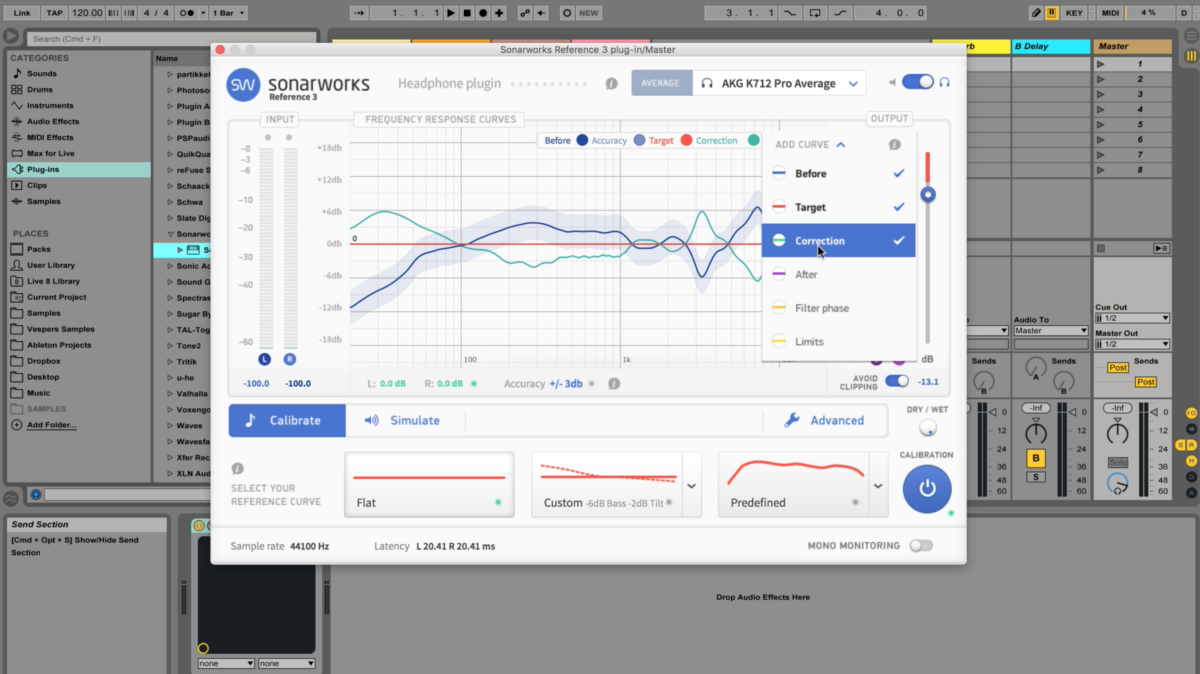
Task: Open Max for Live category
Action: pyautogui.click(x=51, y=154)
